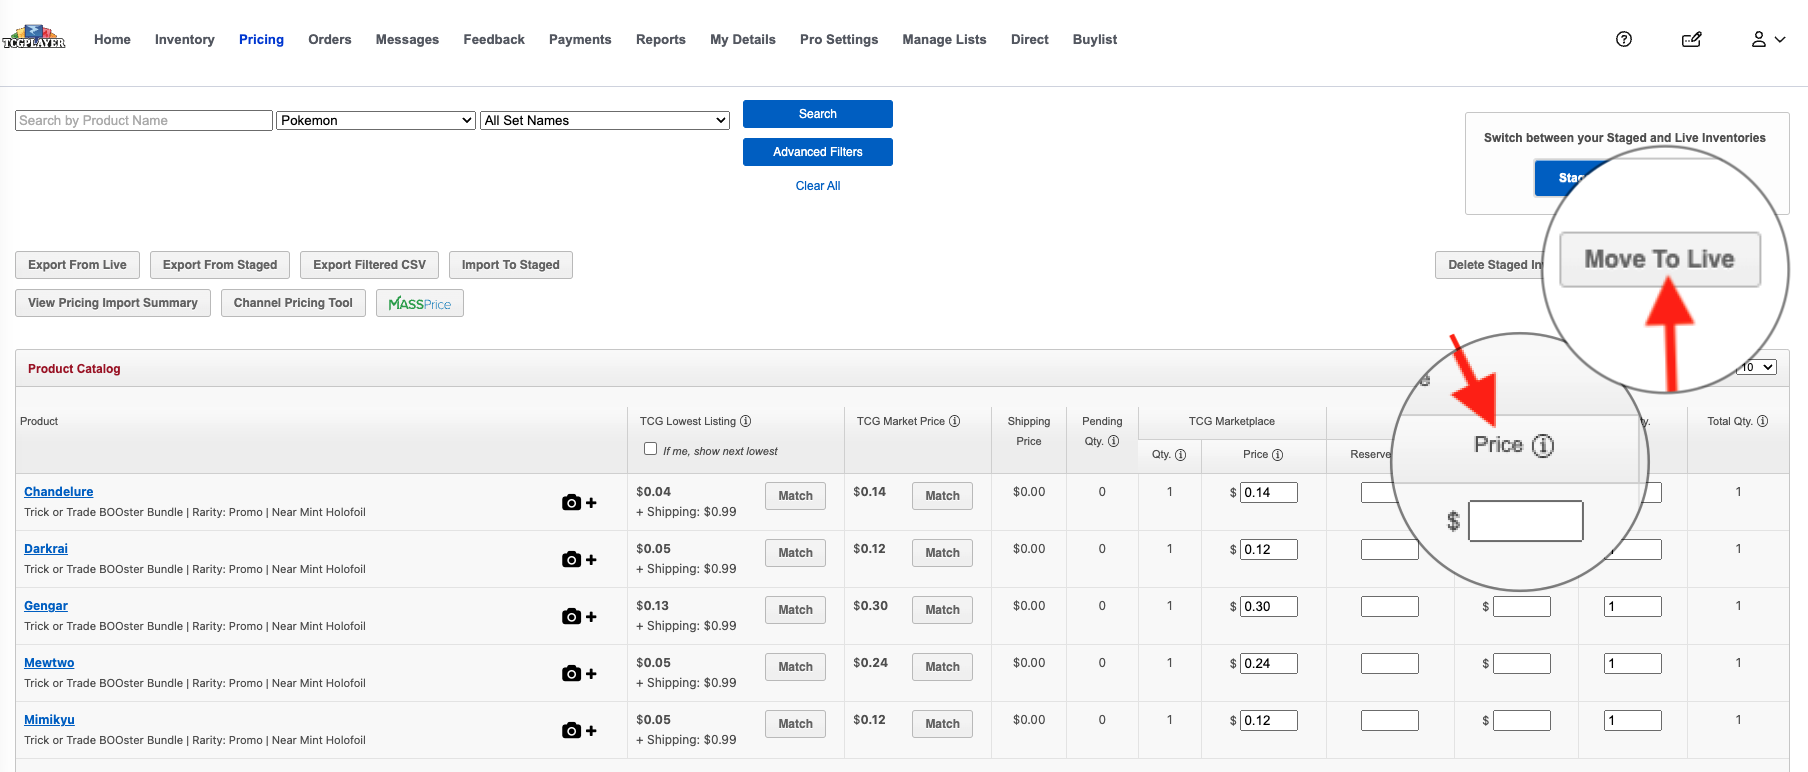
Task: Open the Mimikyu product link
Action: point(49,720)
